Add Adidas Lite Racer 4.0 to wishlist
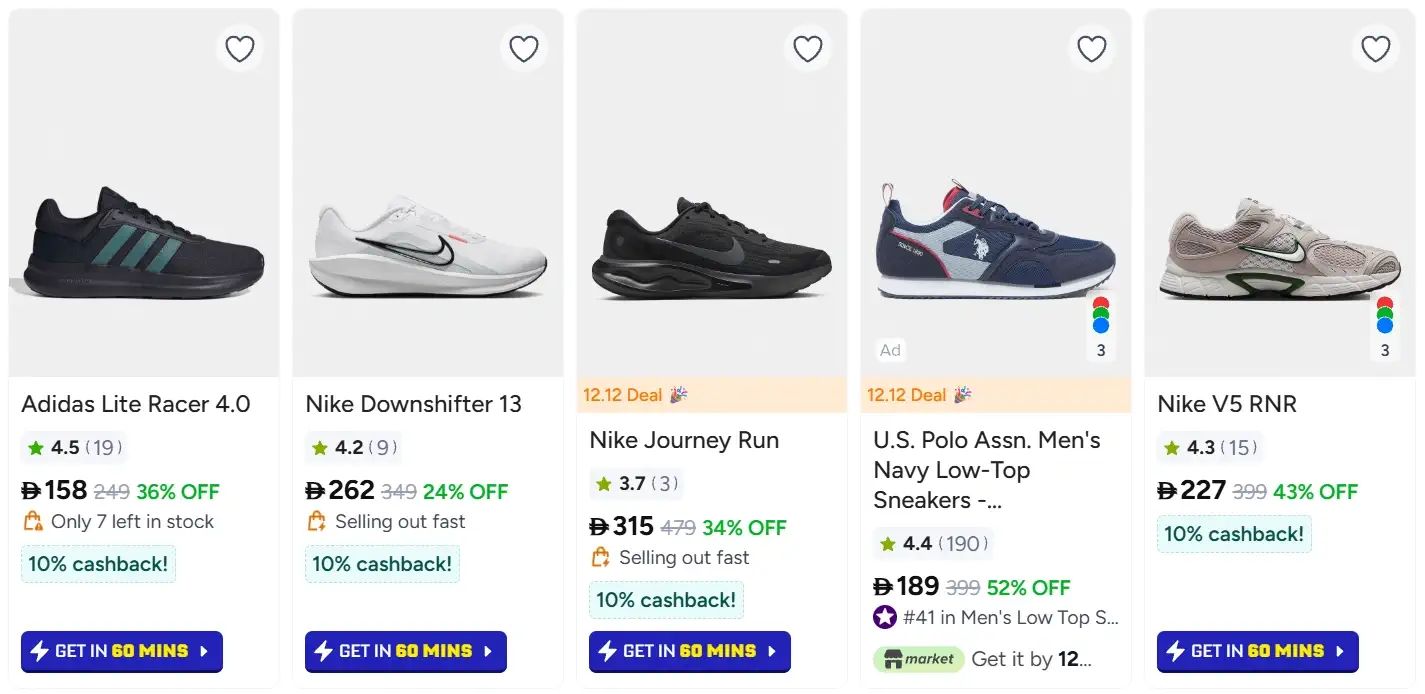 (240, 49)
